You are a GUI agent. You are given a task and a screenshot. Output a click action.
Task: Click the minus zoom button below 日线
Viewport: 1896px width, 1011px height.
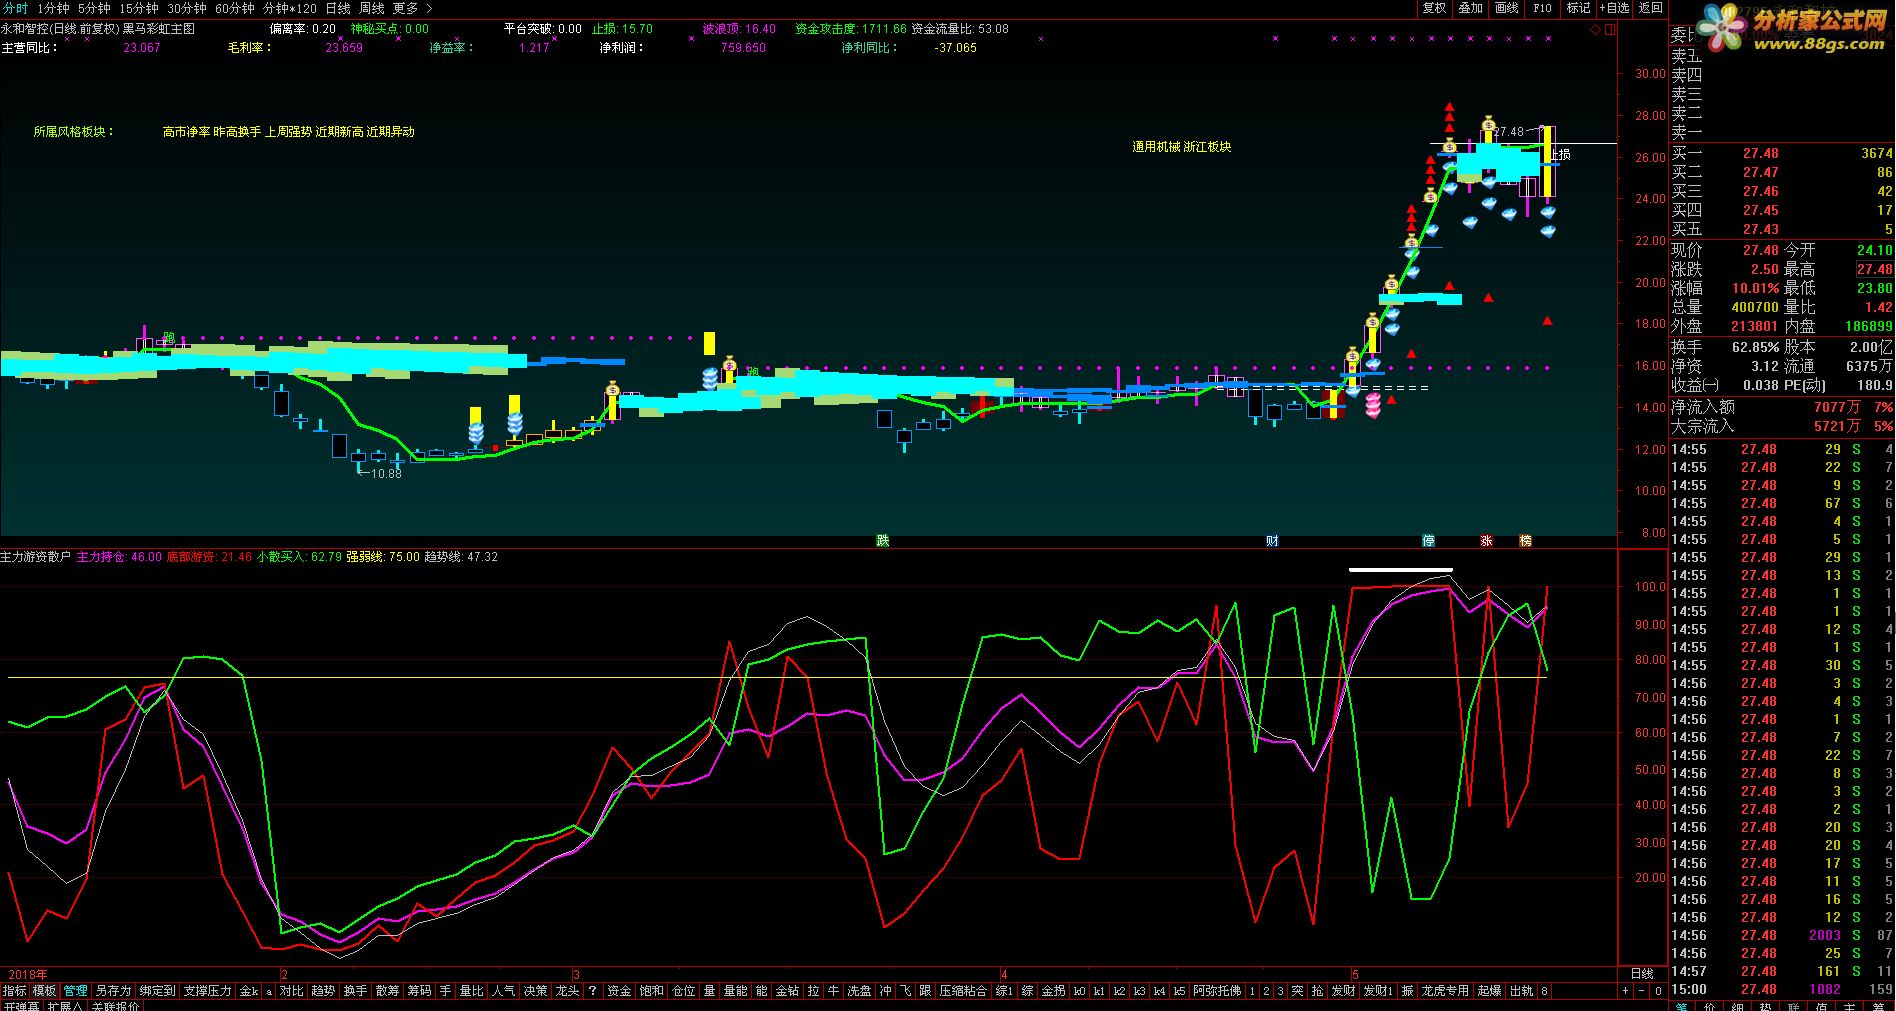(x=1642, y=991)
